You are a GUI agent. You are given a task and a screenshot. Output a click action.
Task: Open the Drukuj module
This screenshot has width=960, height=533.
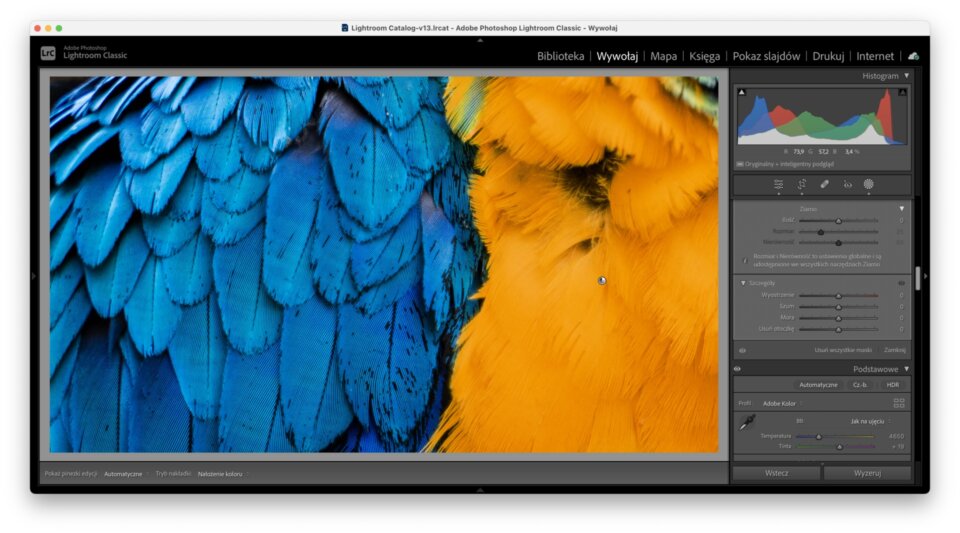(828, 56)
